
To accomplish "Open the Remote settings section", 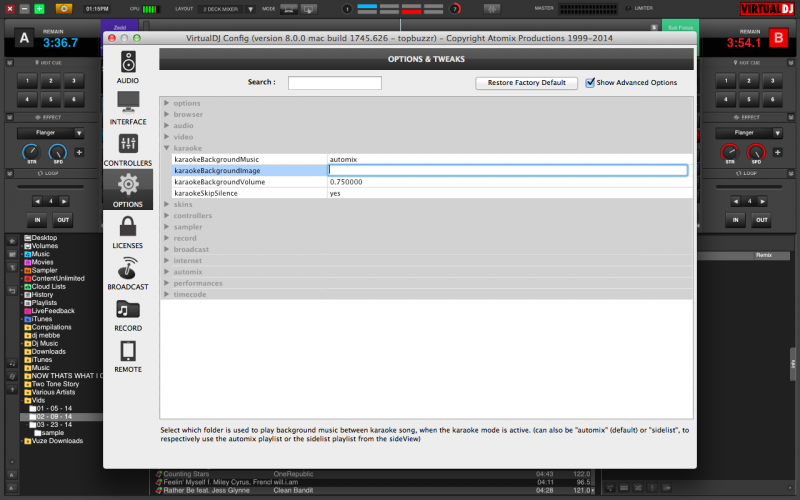I will [x=128, y=356].
